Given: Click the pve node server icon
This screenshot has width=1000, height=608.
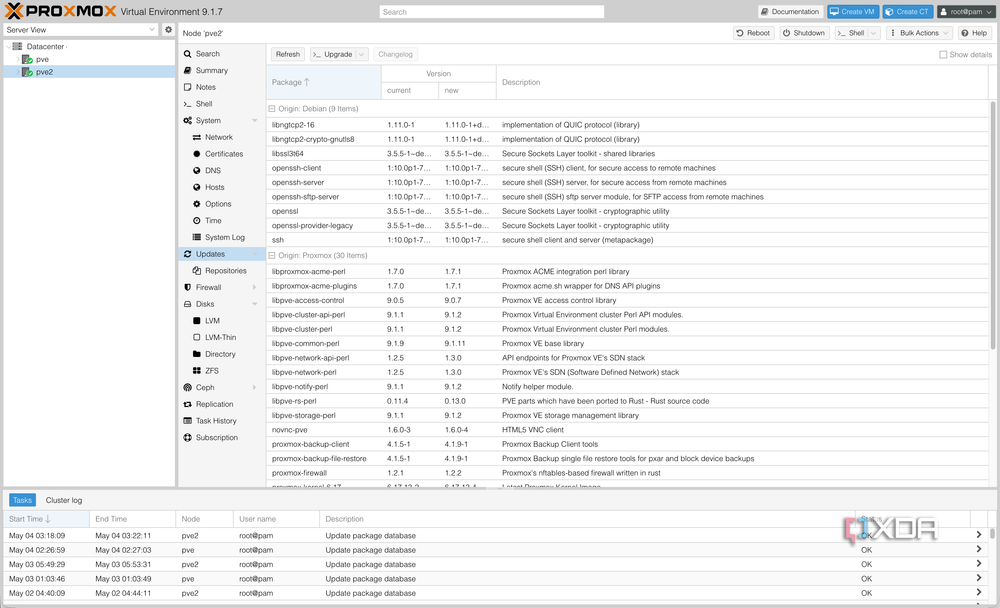Looking at the screenshot, I should 27,59.
